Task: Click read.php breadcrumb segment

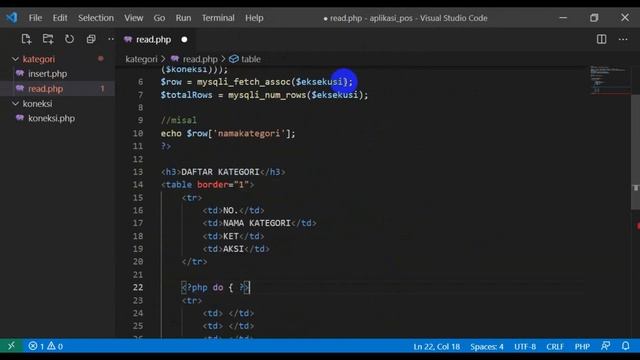Action: tap(200, 59)
